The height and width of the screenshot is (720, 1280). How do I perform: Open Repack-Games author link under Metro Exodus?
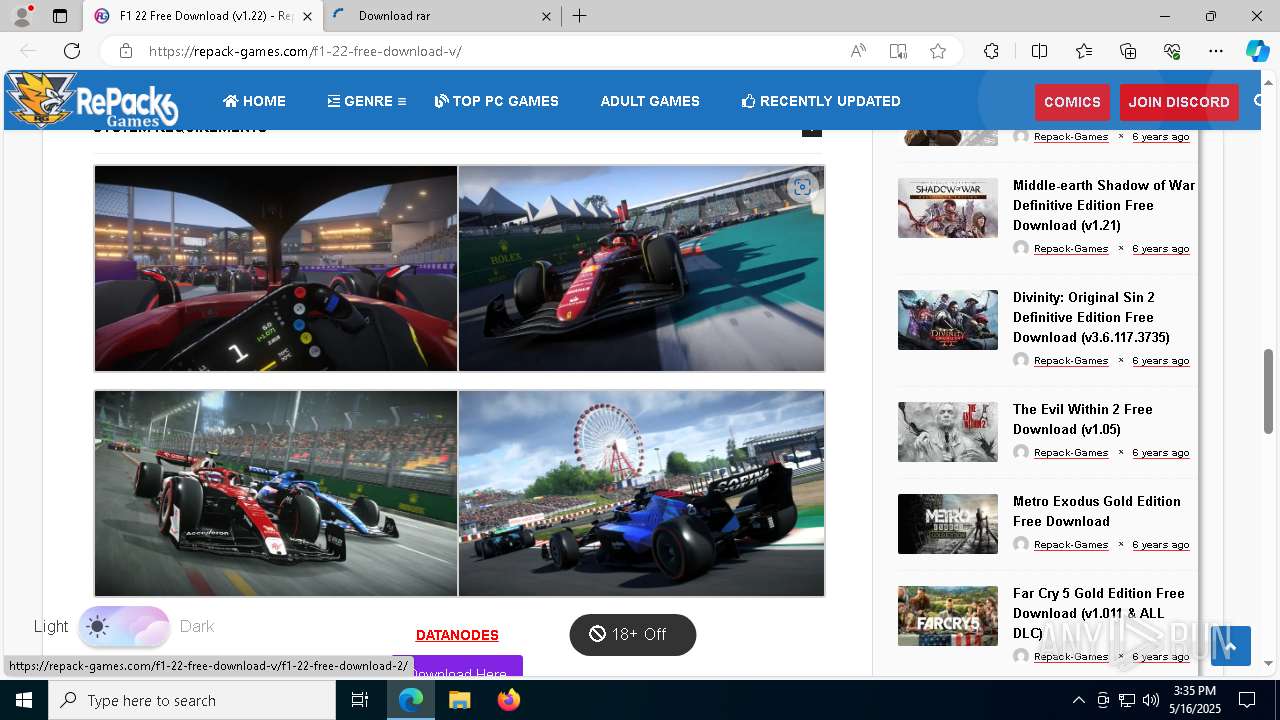click(1071, 545)
